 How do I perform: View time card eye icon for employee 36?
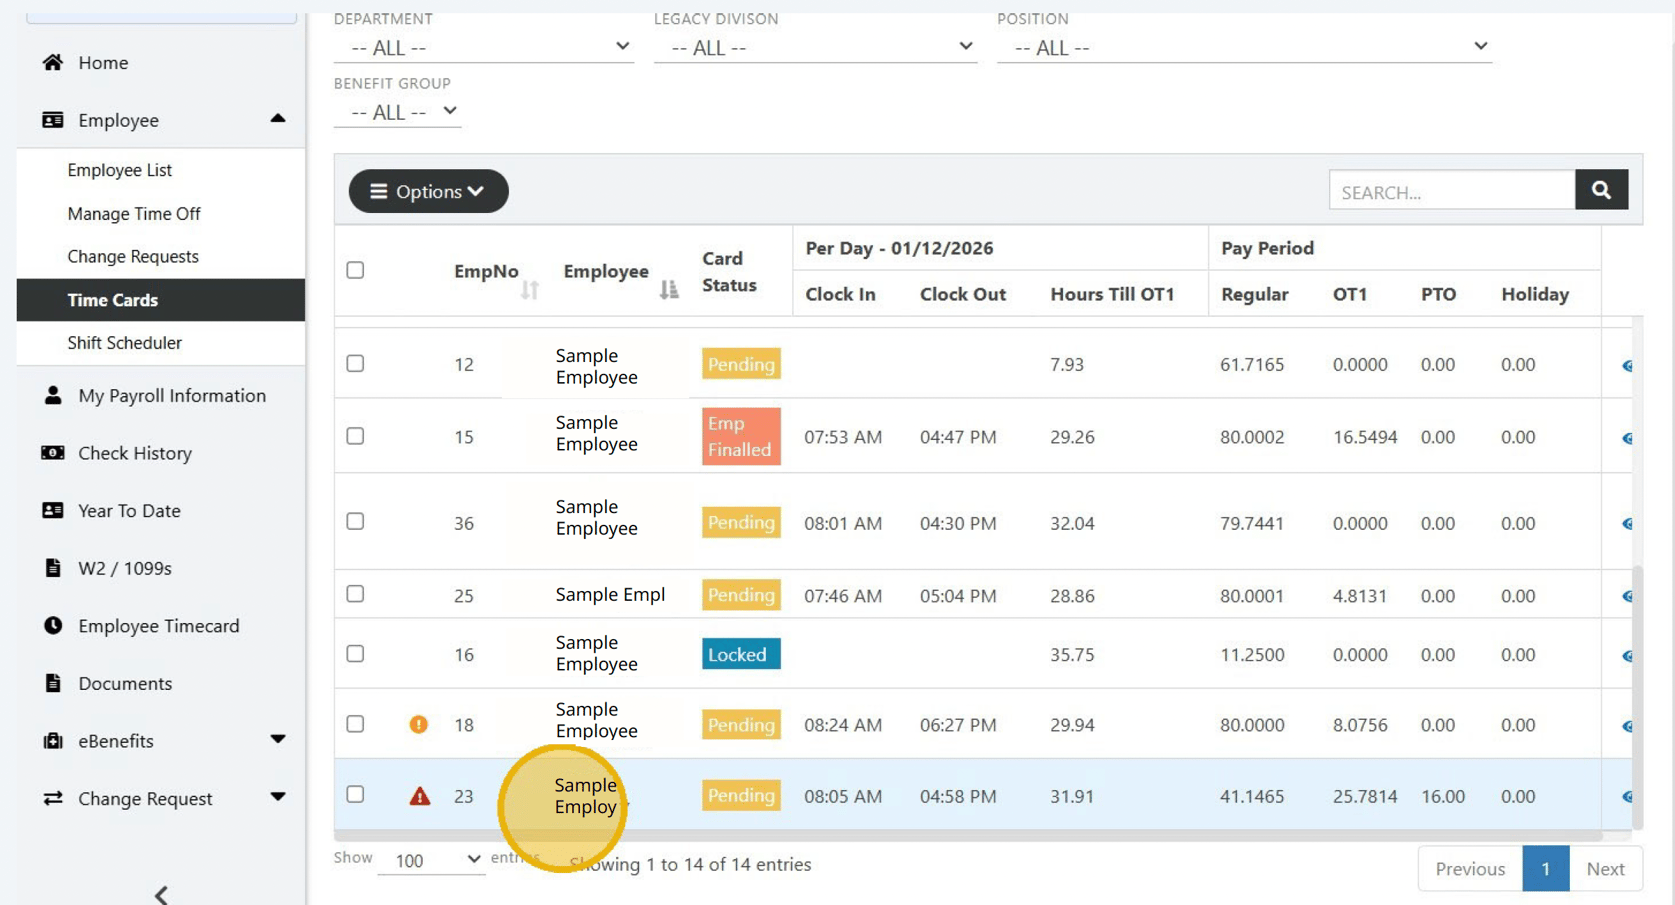tap(1627, 524)
